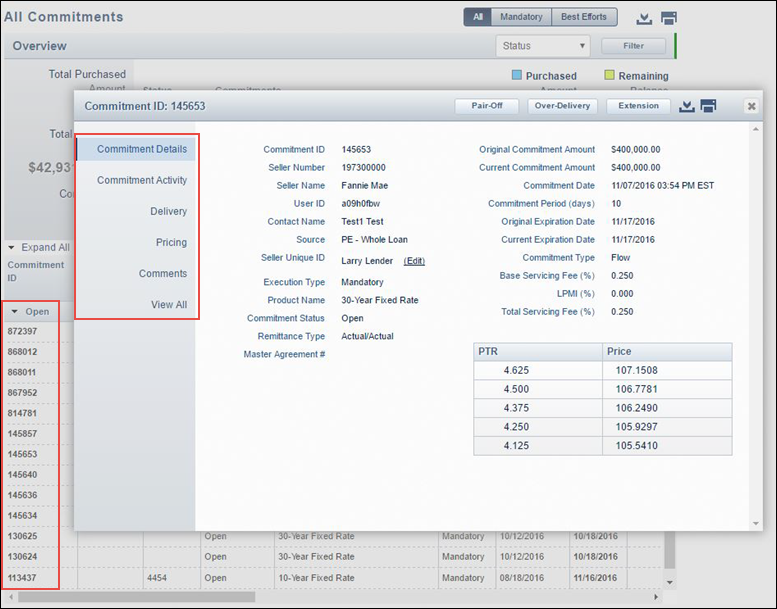Image resolution: width=777 pixels, height=609 pixels.
Task: Open commitment 145640
Action: 22,475
